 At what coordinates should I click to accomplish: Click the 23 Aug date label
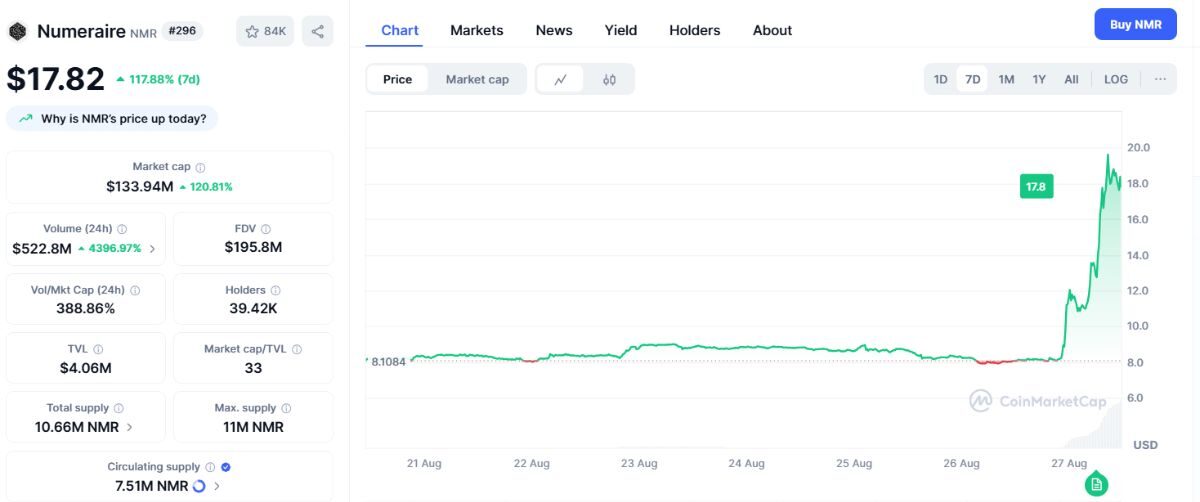(639, 463)
